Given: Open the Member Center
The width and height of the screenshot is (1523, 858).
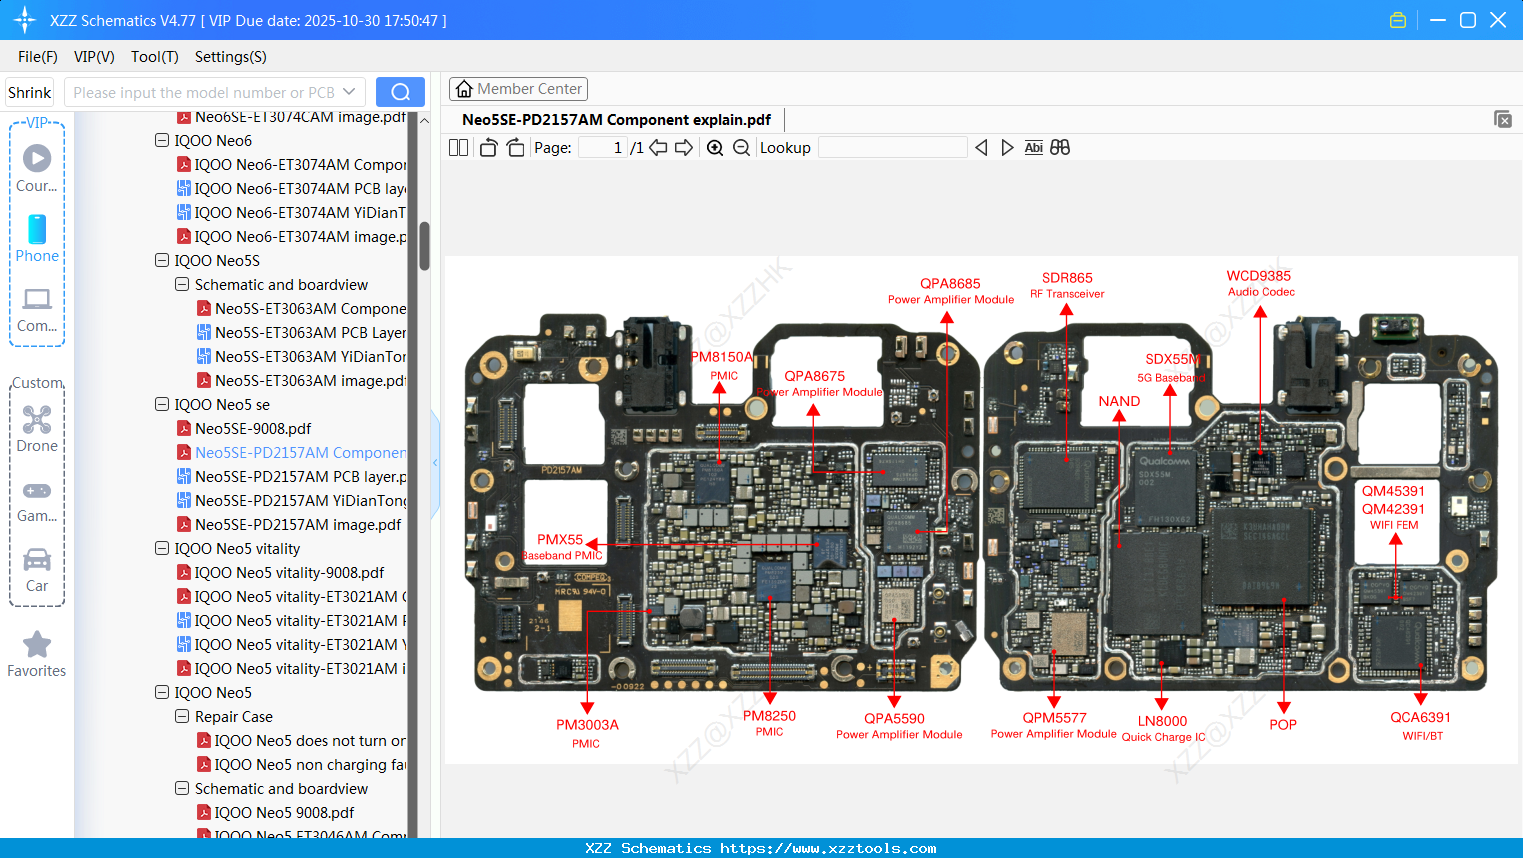Looking at the screenshot, I should [518, 88].
